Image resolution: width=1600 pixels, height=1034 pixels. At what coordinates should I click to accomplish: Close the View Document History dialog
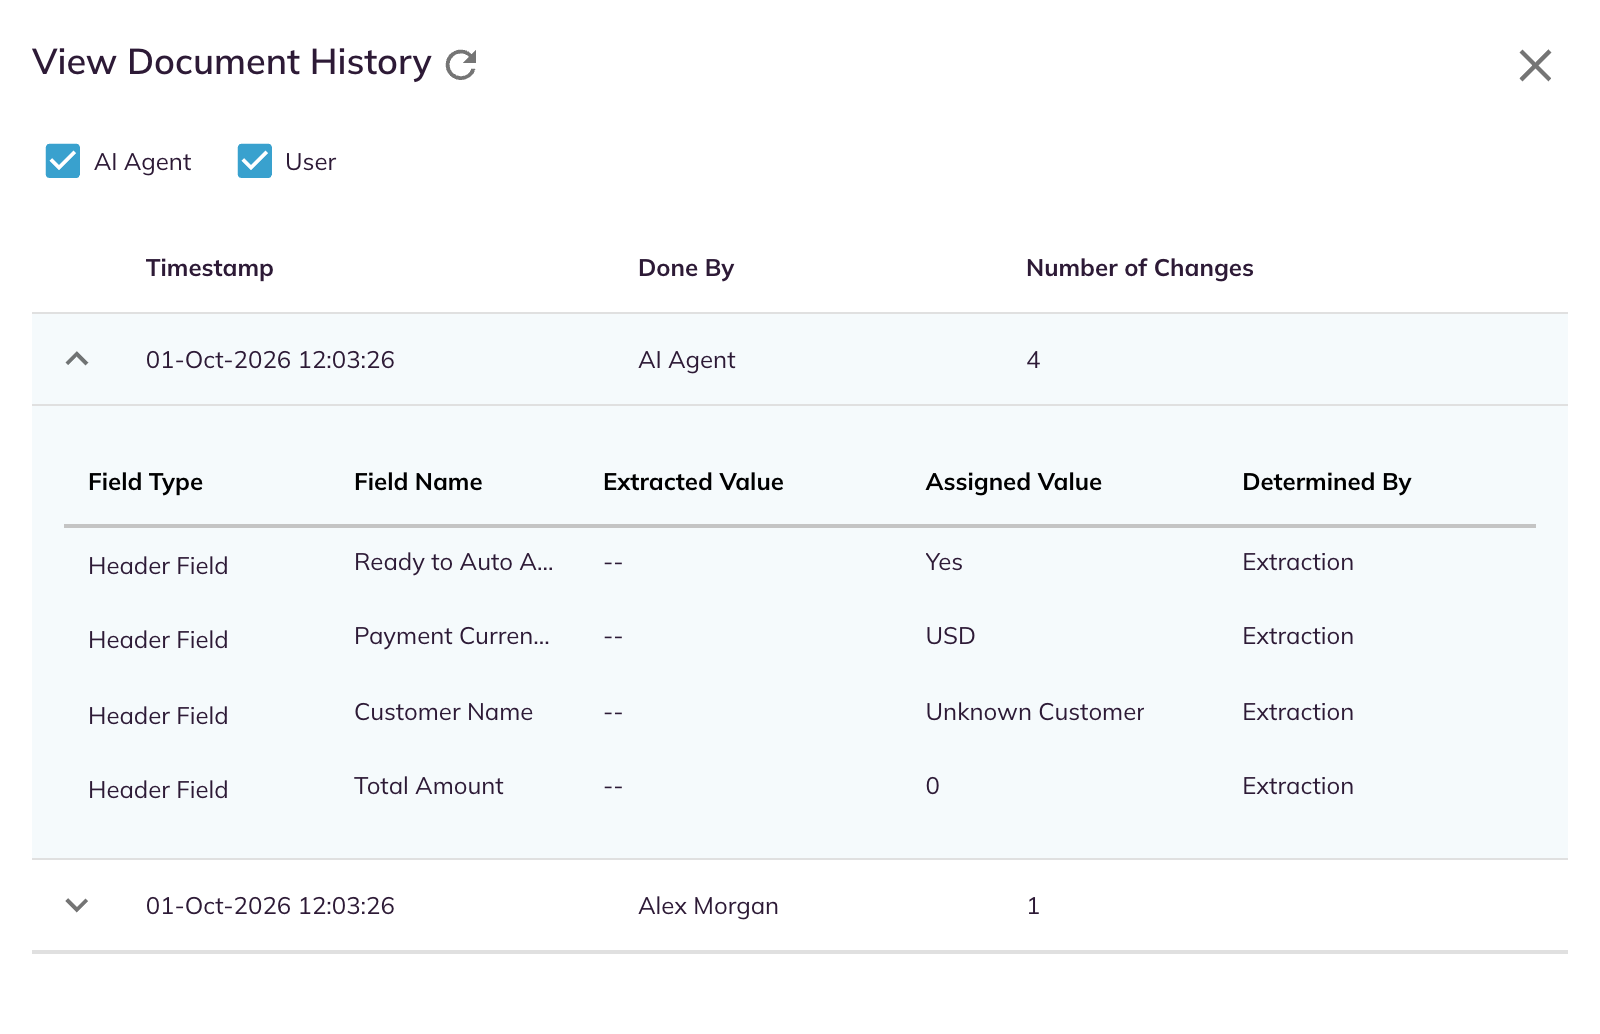[x=1535, y=65]
